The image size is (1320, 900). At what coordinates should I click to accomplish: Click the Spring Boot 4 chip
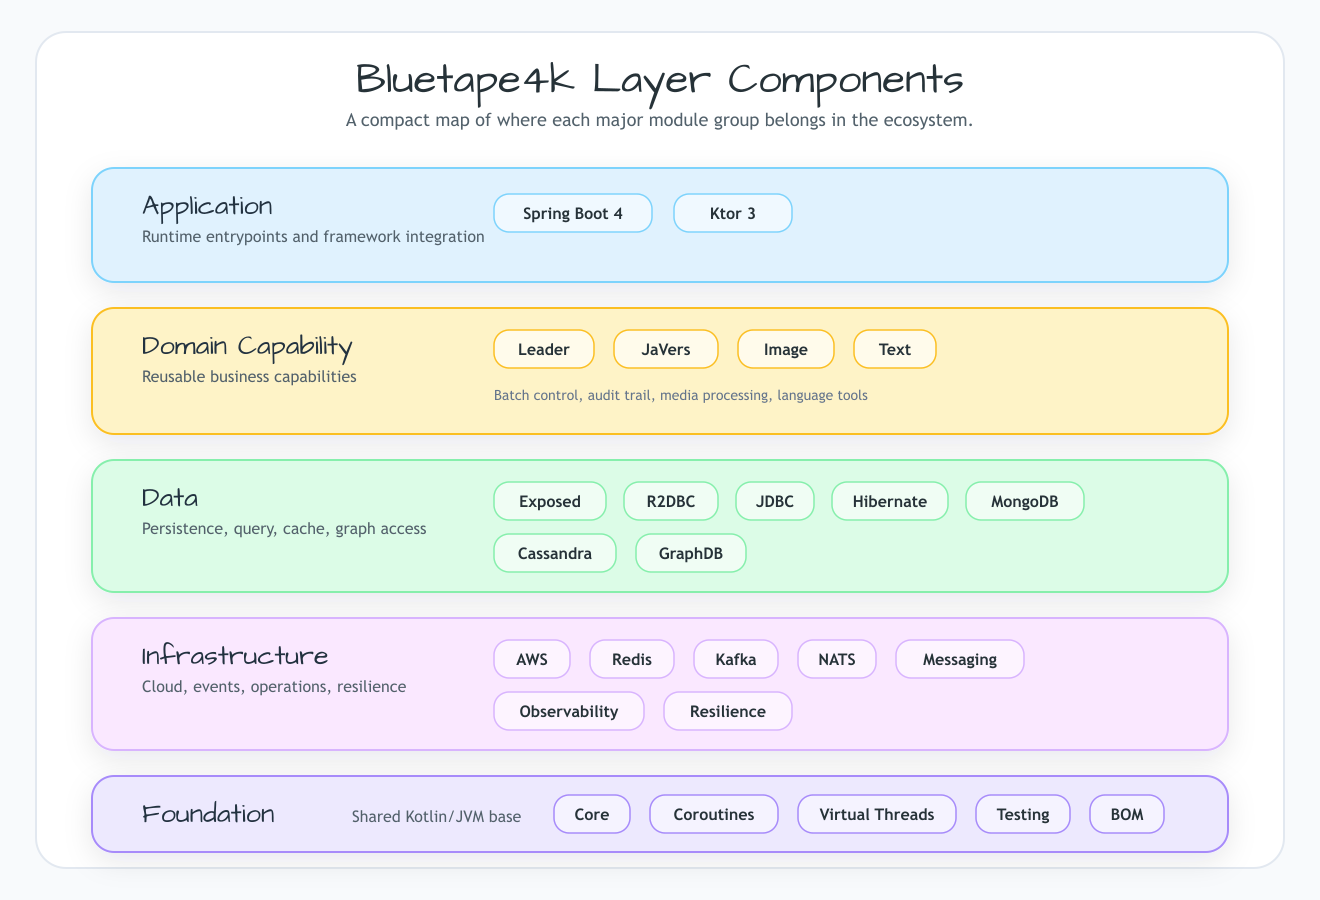point(573,213)
